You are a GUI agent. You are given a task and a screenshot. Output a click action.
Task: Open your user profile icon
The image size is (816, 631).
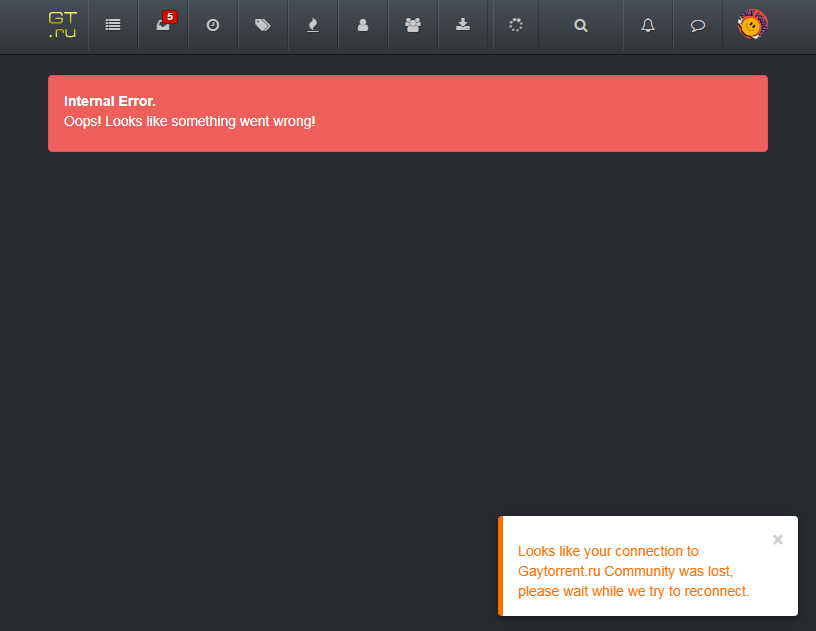[362, 25]
